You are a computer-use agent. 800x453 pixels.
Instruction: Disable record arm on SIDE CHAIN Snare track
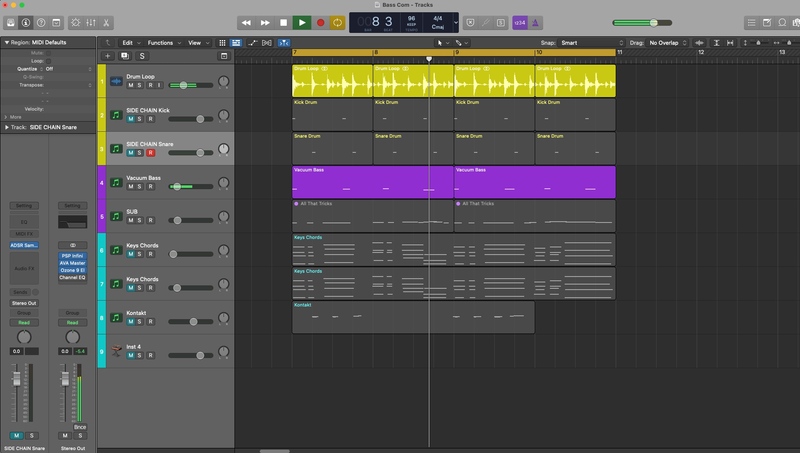[x=150, y=153]
